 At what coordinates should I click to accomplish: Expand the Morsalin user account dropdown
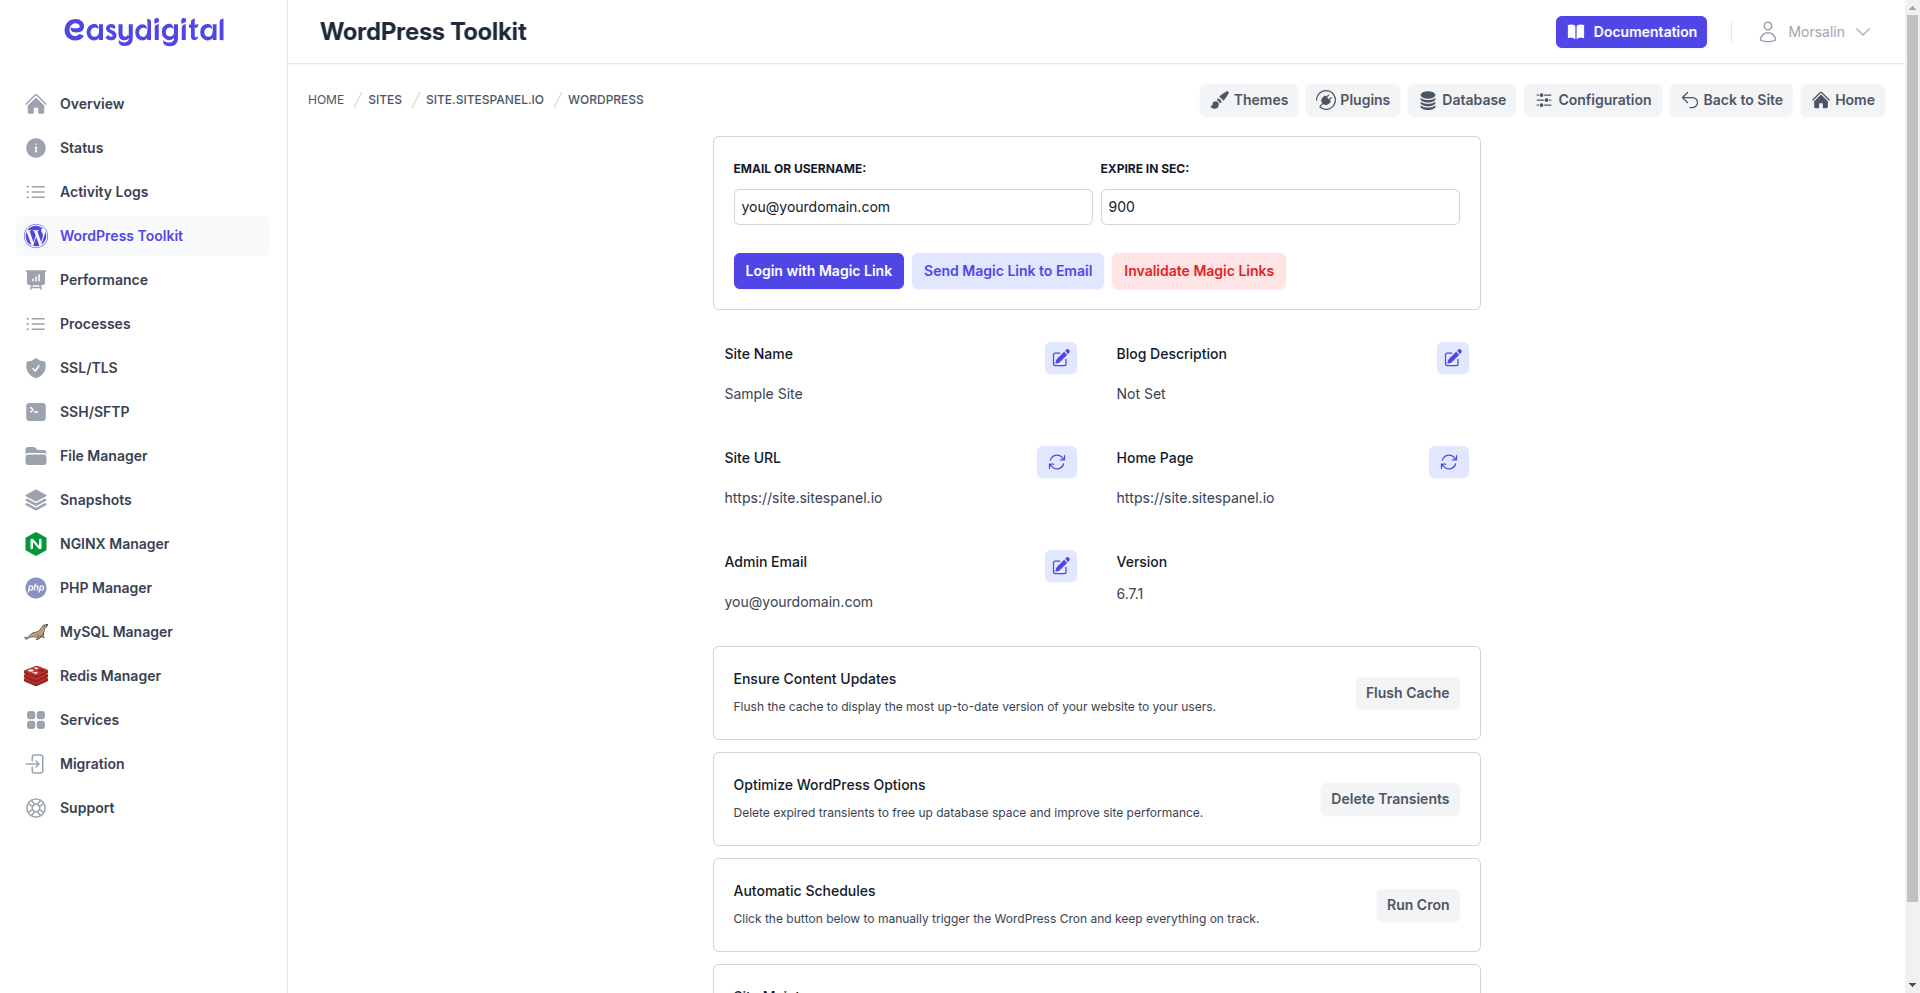pos(1814,32)
